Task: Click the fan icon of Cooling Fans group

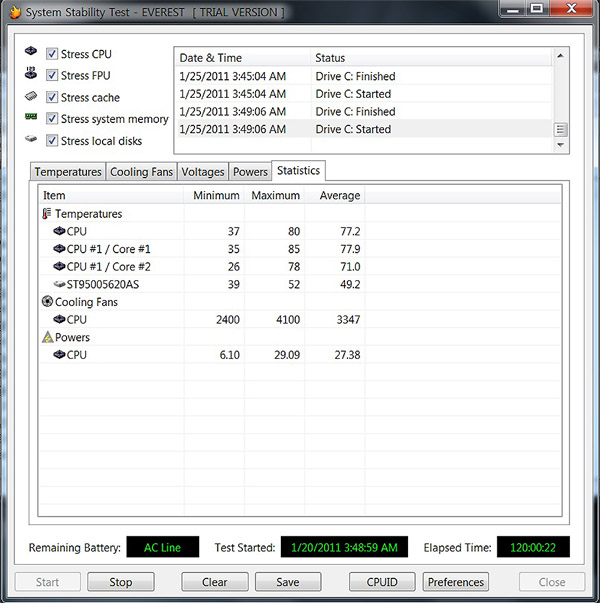Action: click(47, 301)
